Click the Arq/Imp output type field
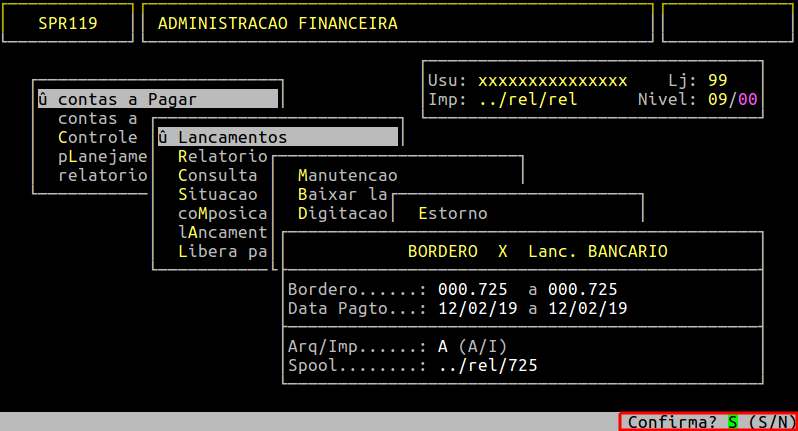Screen dimensions: 798x431 point(442,346)
